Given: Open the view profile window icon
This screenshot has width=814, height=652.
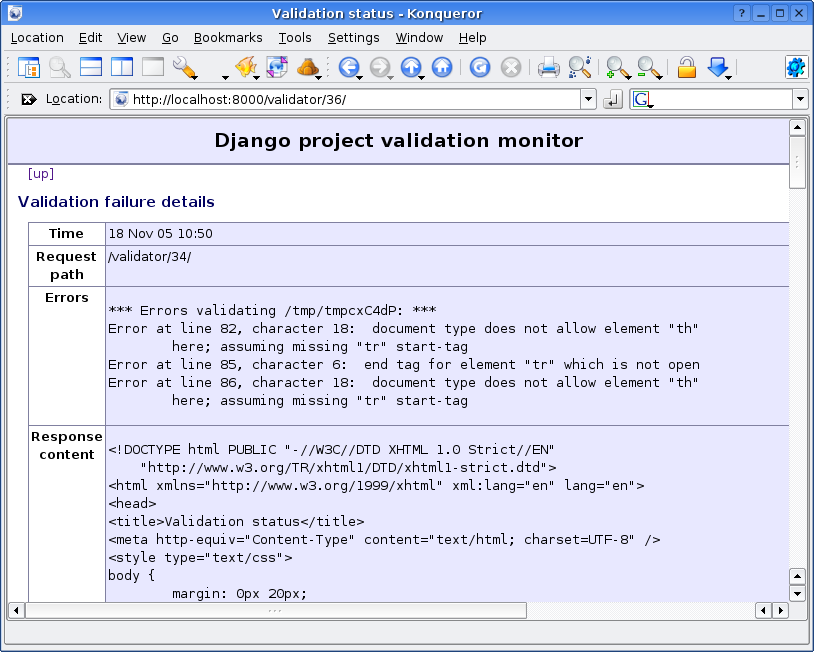Looking at the screenshot, I should pyautogui.click(x=29, y=67).
